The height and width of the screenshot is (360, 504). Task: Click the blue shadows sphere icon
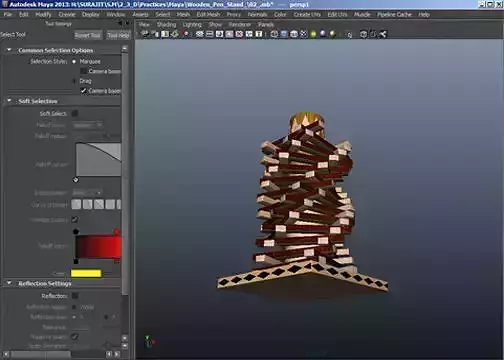(x=323, y=34)
